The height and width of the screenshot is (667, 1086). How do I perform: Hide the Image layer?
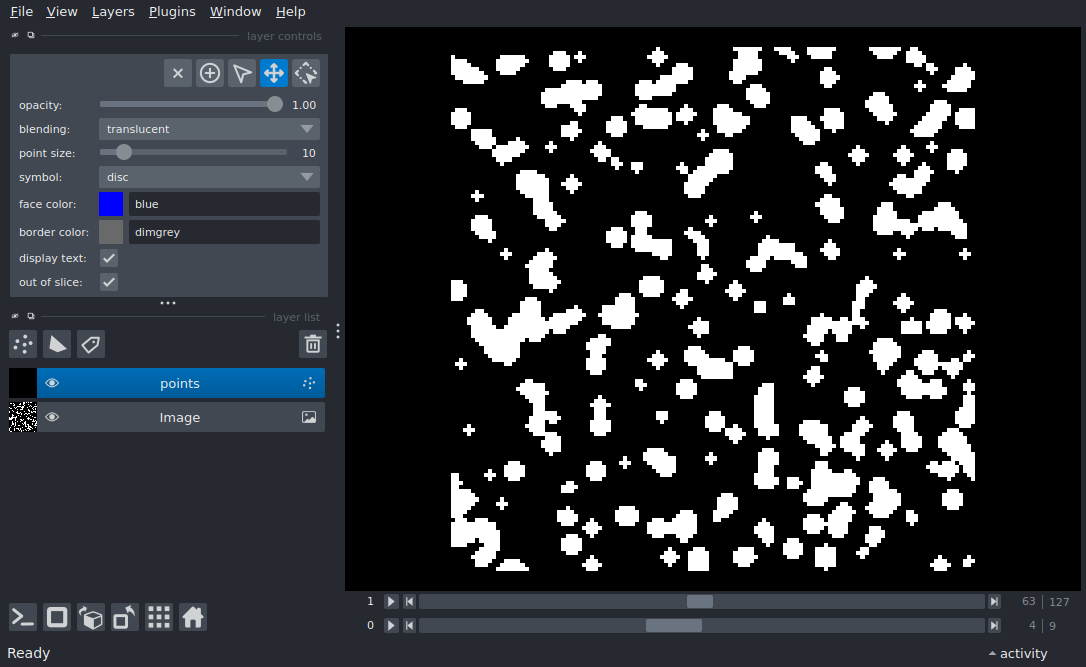click(52, 417)
